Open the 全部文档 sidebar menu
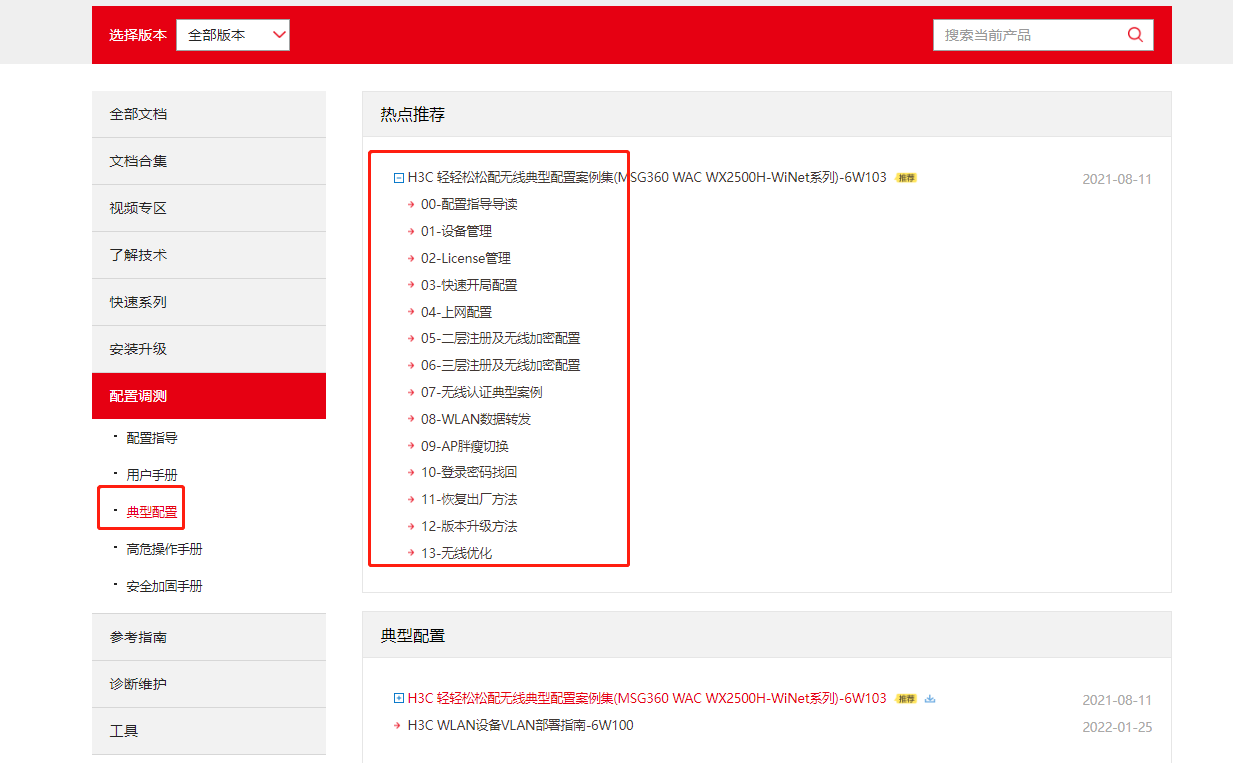 coord(209,114)
